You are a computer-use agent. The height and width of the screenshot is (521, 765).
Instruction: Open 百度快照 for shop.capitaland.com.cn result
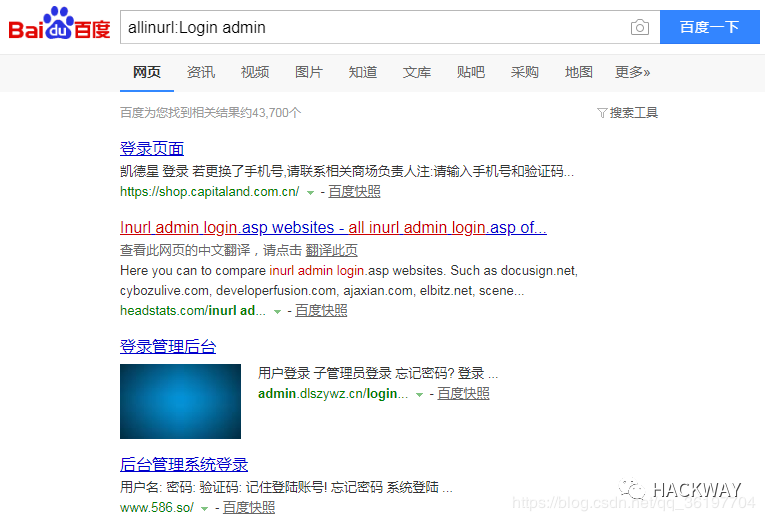click(354, 192)
